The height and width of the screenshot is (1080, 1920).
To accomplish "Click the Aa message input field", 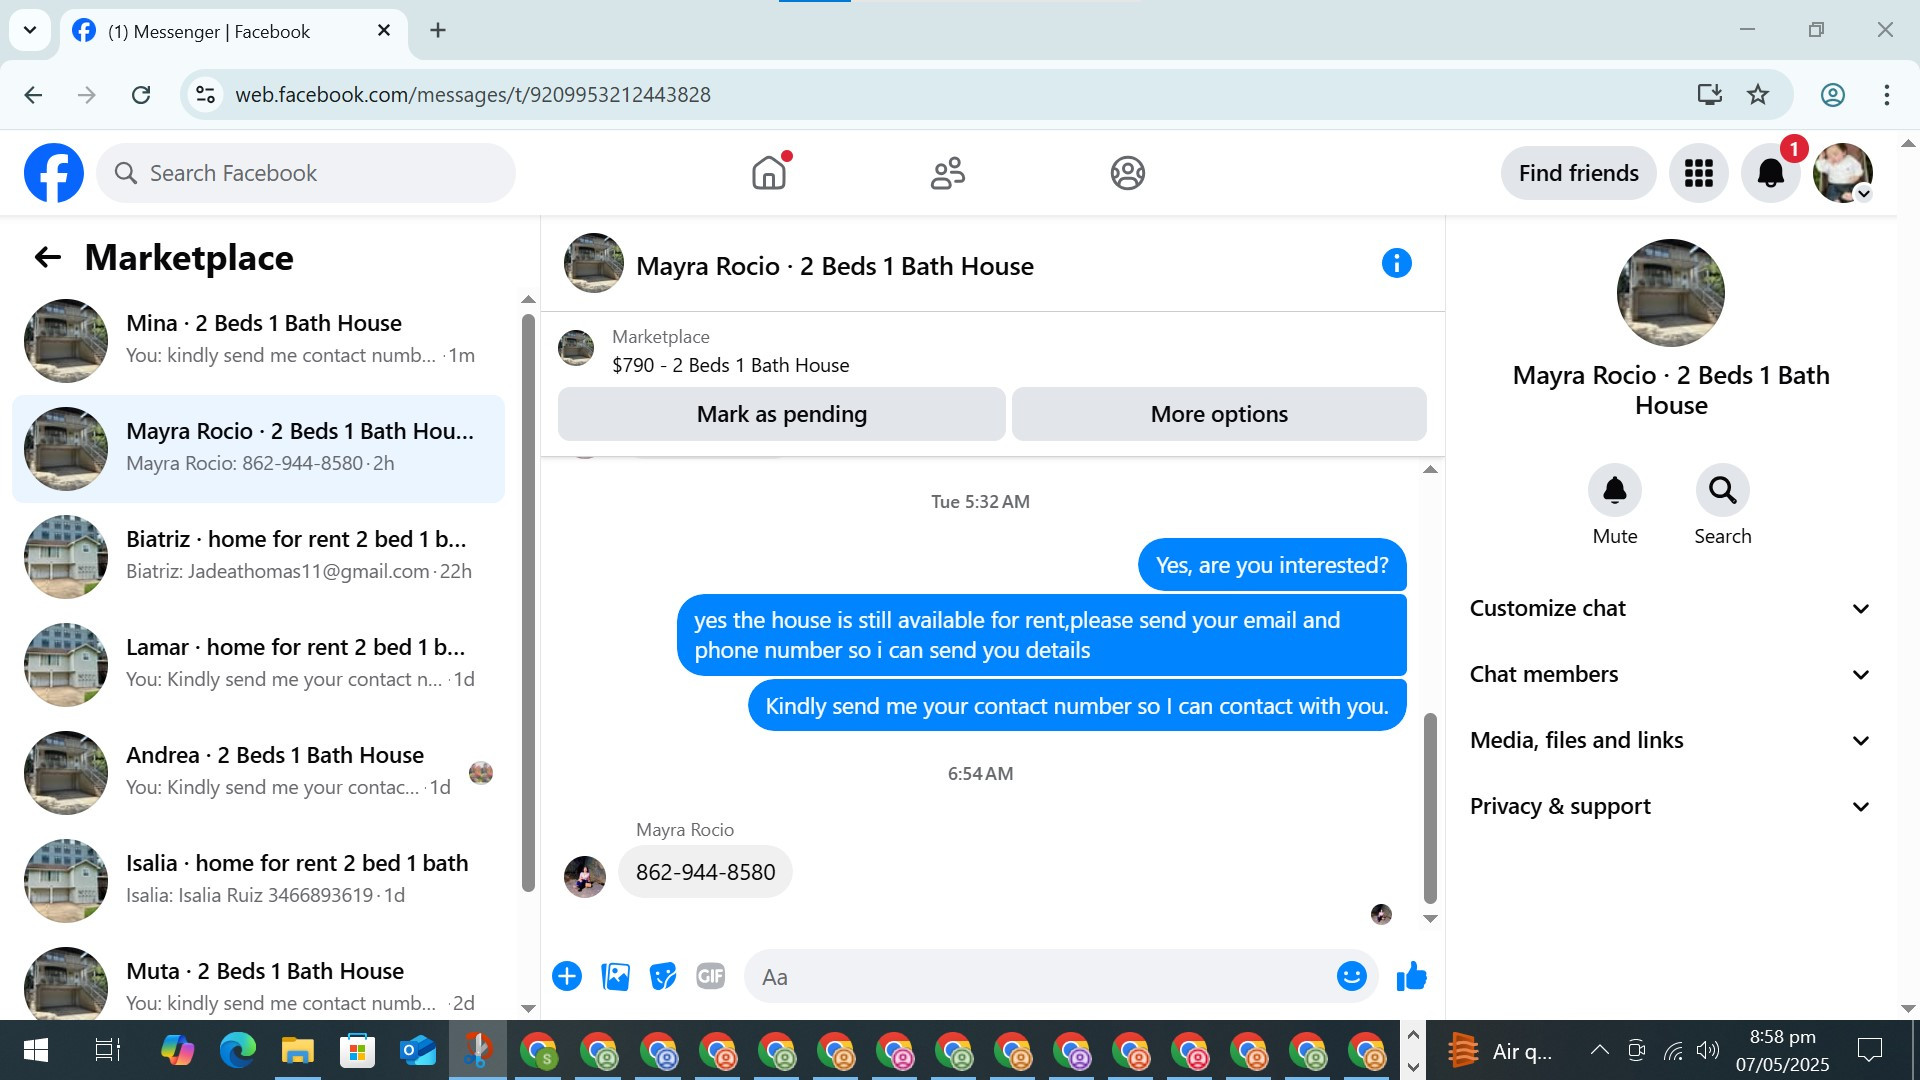I will pyautogui.click(x=1040, y=977).
